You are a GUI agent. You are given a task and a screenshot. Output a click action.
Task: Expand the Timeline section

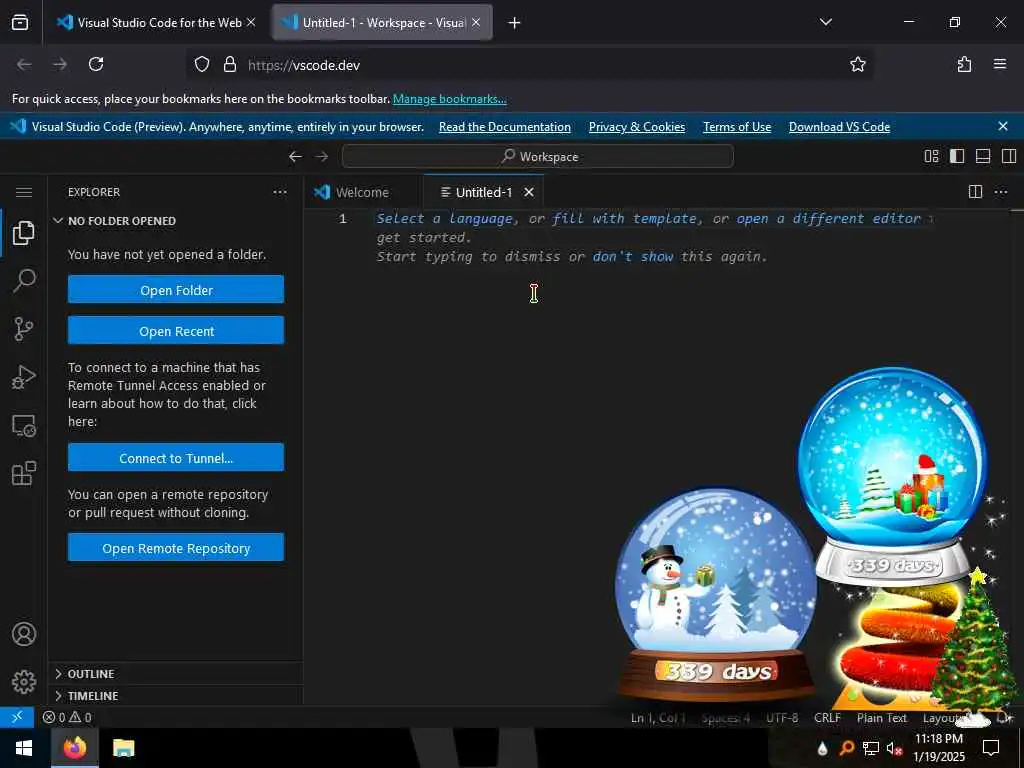click(x=176, y=696)
